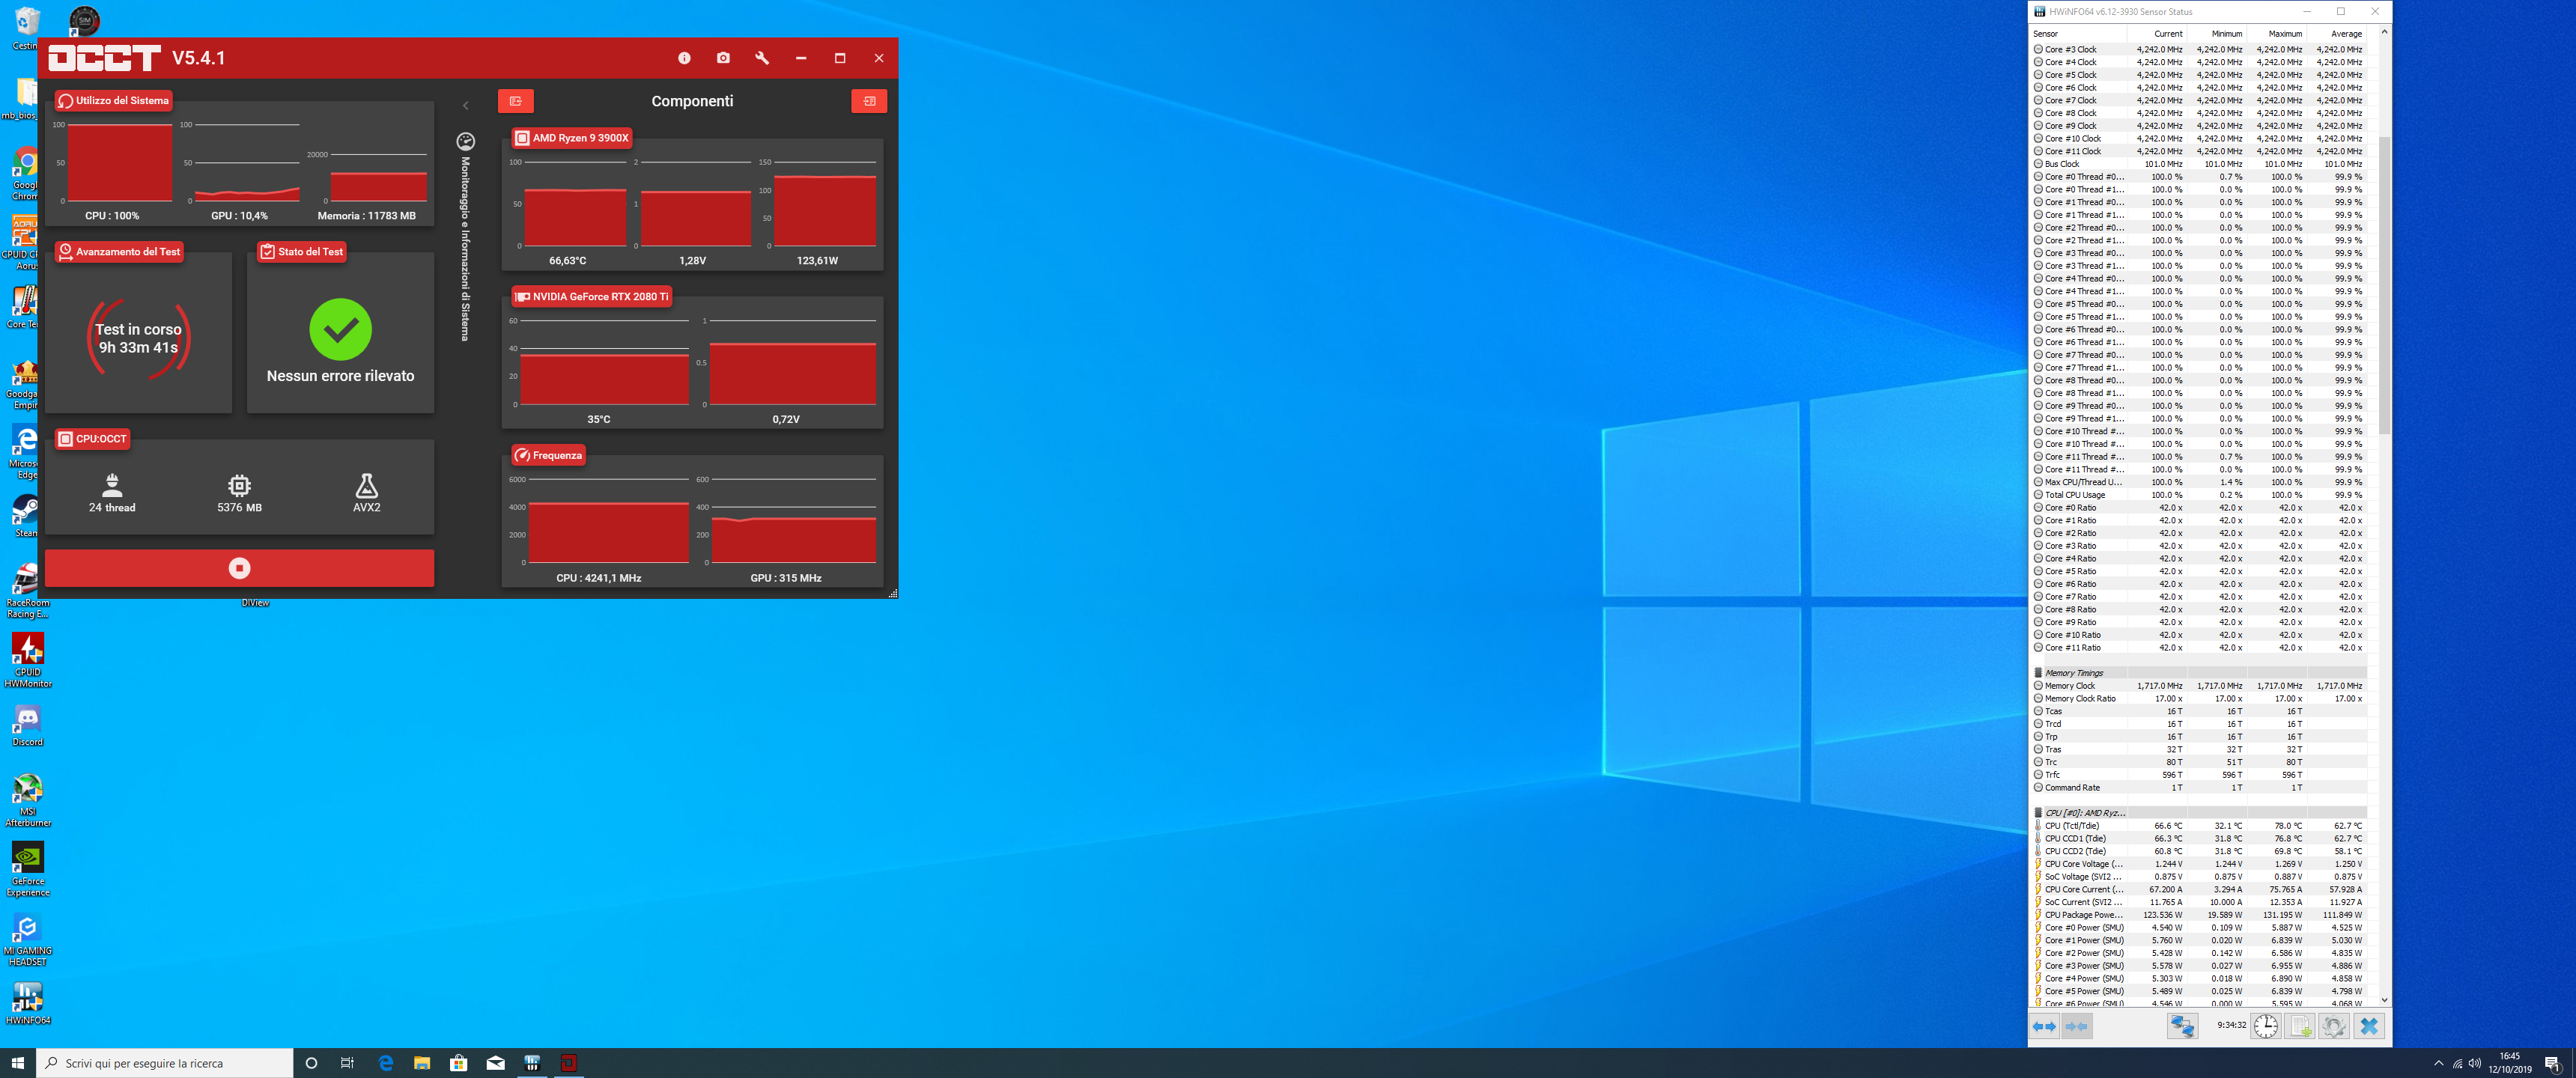Click the green no-error checkmark
The width and height of the screenshot is (2576, 1078).
pyautogui.click(x=340, y=329)
